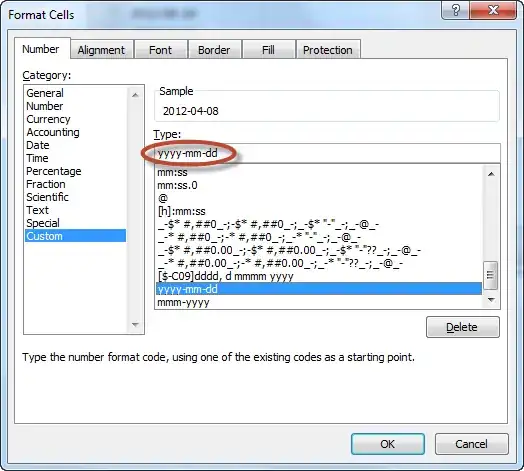Image resolution: width=524 pixels, height=471 pixels.
Task: Select the highlighted yyyy-mm-dd list entry
Action: tap(319, 289)
